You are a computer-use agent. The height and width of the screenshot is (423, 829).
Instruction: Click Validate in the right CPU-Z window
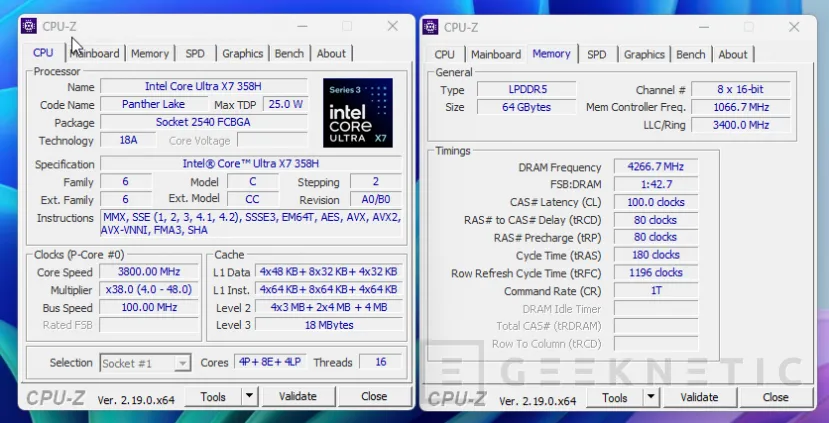click(699, 397)
